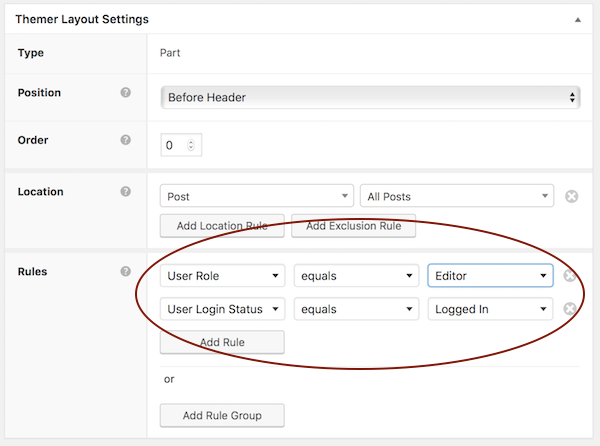Open the Editor role value dropdown
The height and width of the screenshot is (446, 600).
[x=489, y=276]
